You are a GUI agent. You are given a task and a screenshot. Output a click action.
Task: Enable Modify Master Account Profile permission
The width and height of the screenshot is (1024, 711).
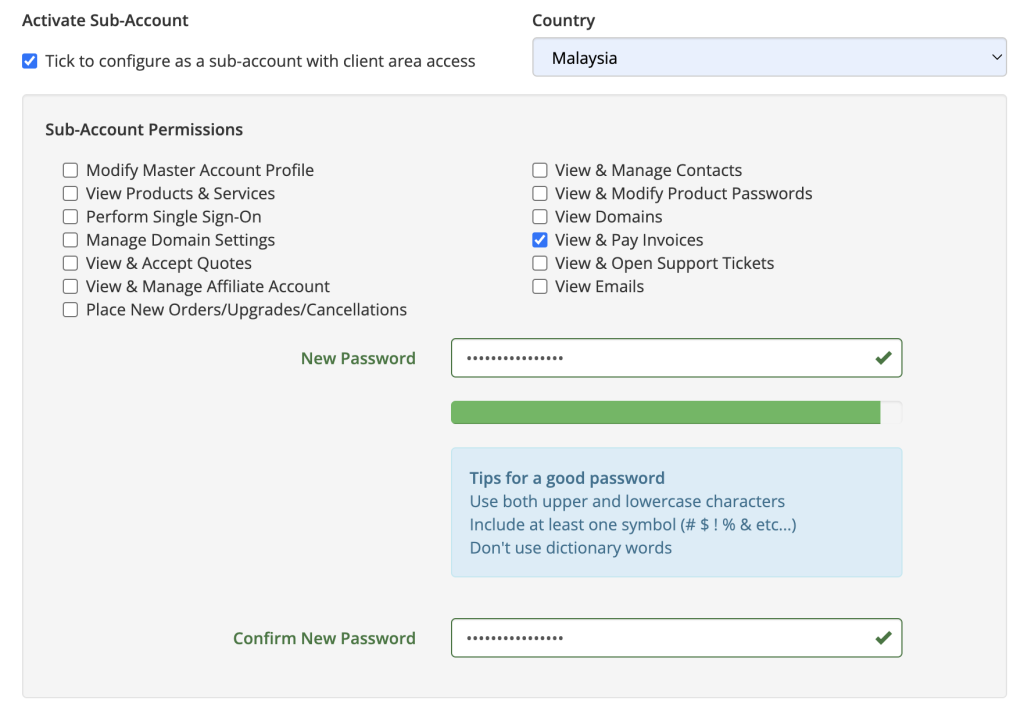tap(71, 170)
